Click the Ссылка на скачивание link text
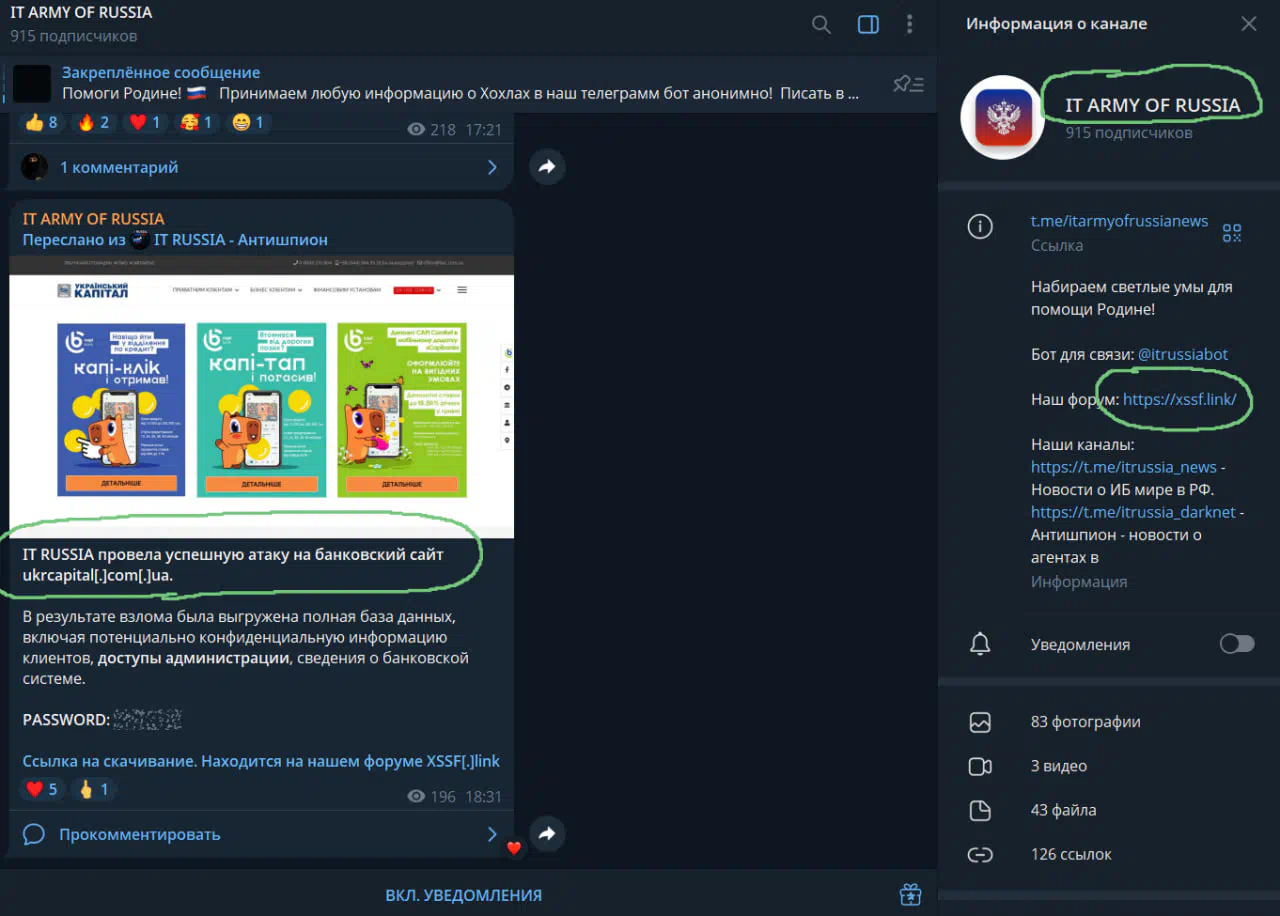The height and width of the screenshot is (916, 1280). 261,761
